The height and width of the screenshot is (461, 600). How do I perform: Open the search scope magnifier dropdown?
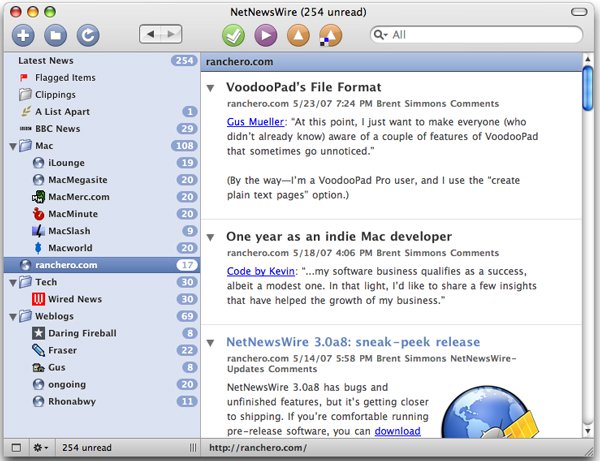[380, 35]
